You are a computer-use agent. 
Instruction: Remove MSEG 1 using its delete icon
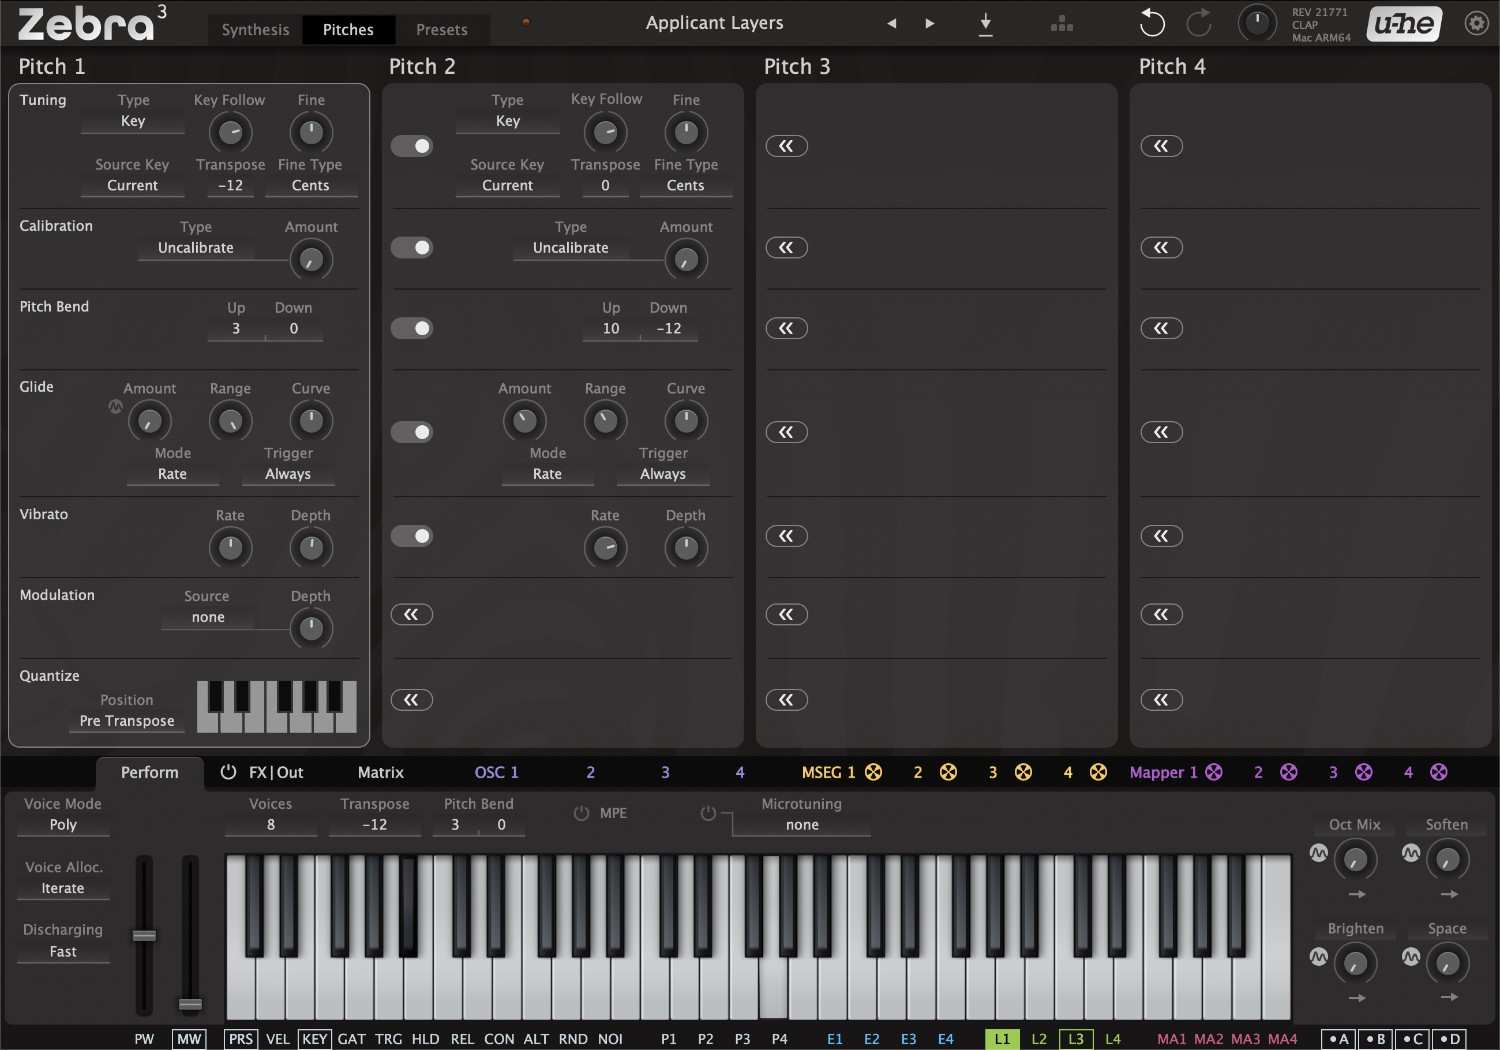click(x=874, y=772)
